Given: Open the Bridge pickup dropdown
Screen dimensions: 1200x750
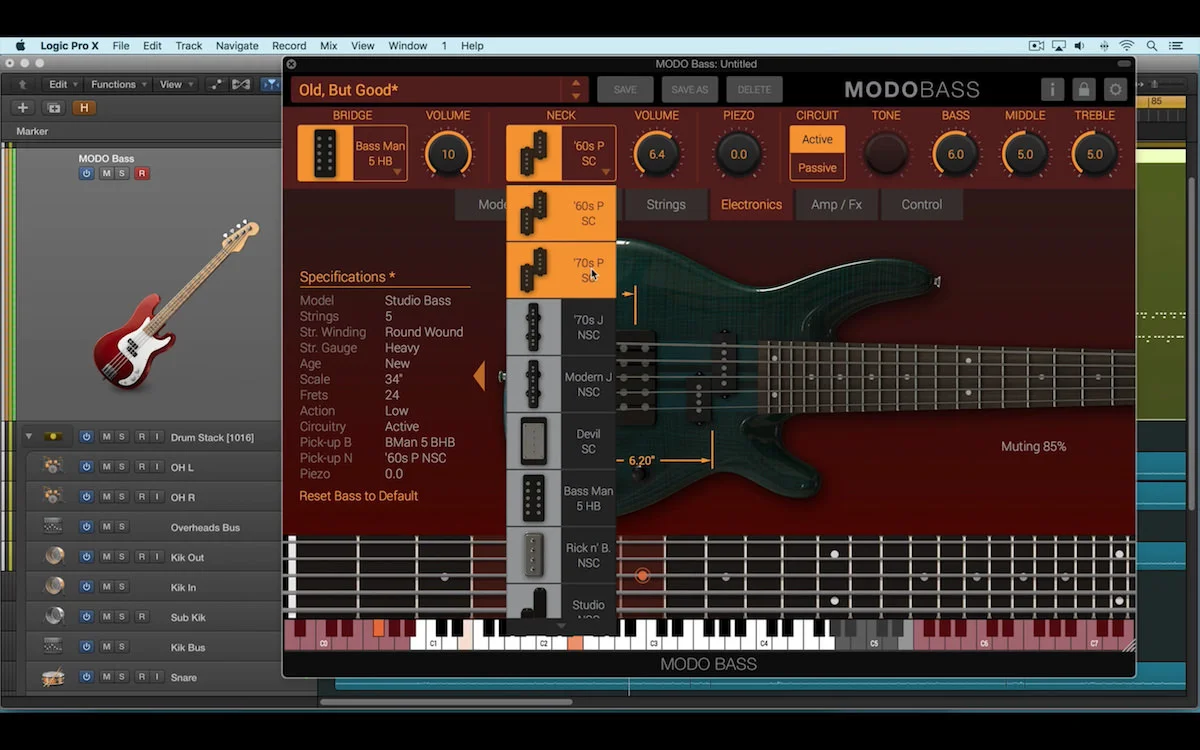Looking at the screenshot, I should point(352,153).
